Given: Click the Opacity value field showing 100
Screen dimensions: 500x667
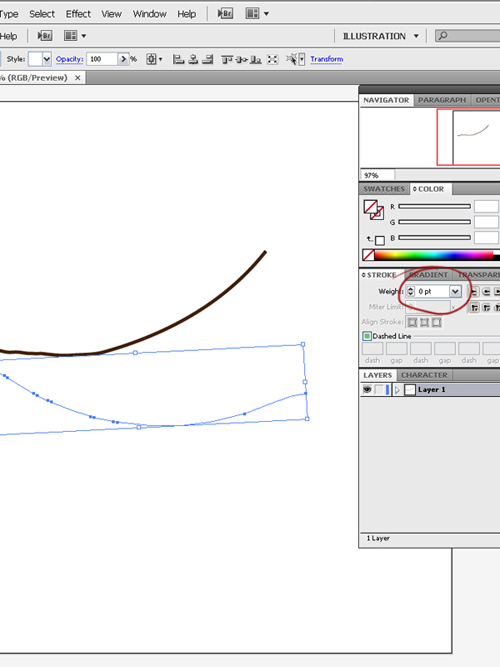Looking at the screenshot, I should 102,59.
